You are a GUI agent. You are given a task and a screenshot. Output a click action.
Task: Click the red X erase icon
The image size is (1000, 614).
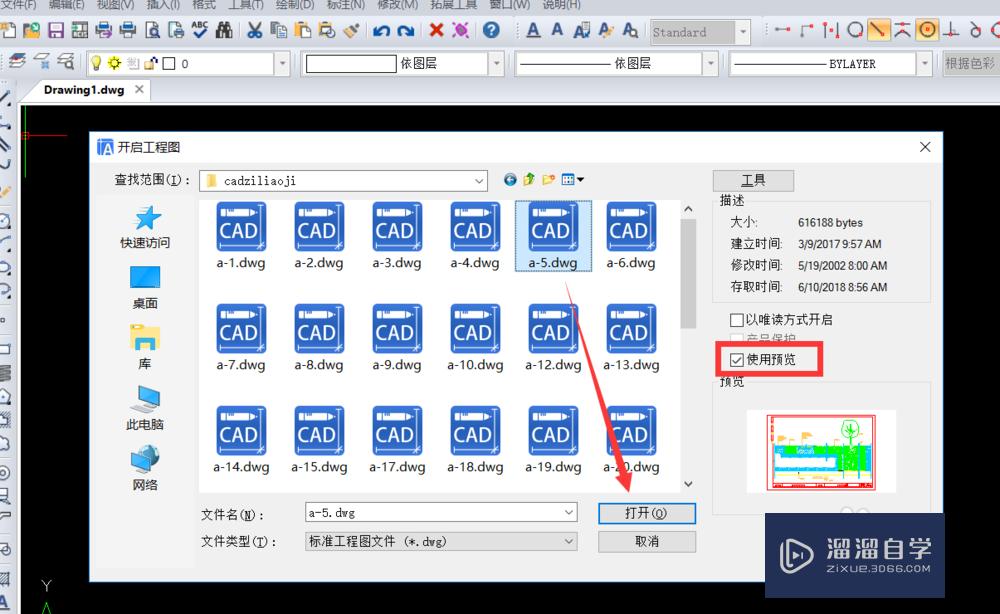(437, 30)
